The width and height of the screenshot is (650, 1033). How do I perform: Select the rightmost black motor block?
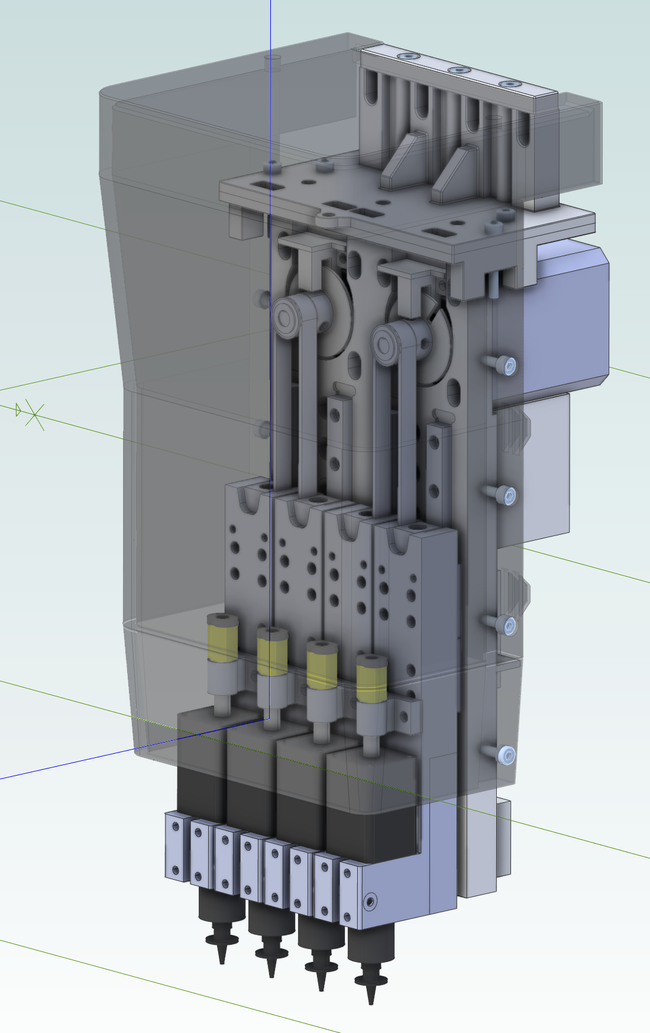(x=372, y=807)
